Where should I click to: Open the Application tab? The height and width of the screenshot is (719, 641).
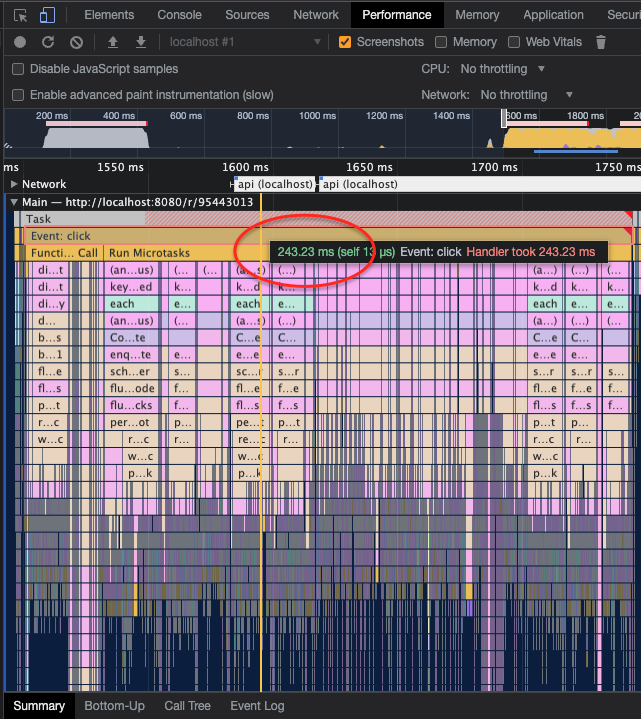(553, 15)
